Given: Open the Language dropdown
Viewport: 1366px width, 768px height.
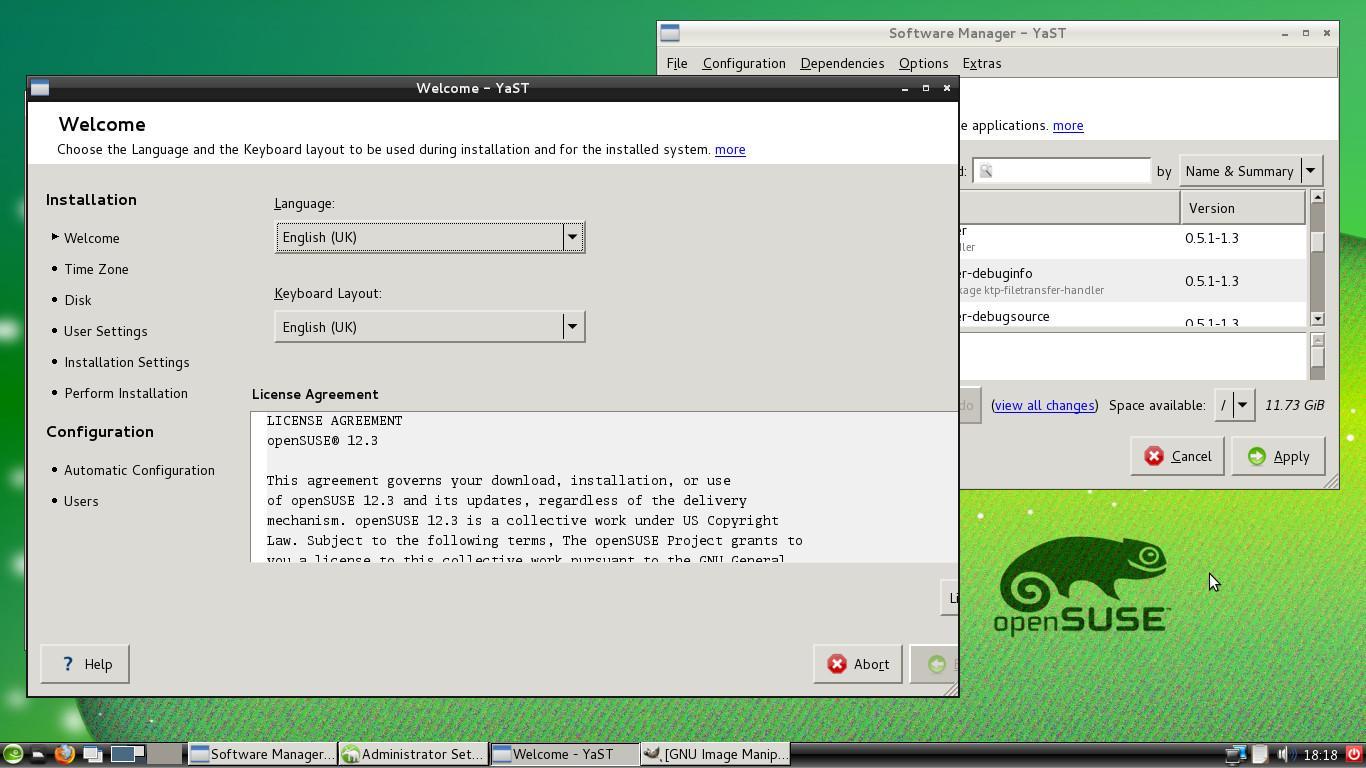Looking at the screenshot, I should click(430, 237).
